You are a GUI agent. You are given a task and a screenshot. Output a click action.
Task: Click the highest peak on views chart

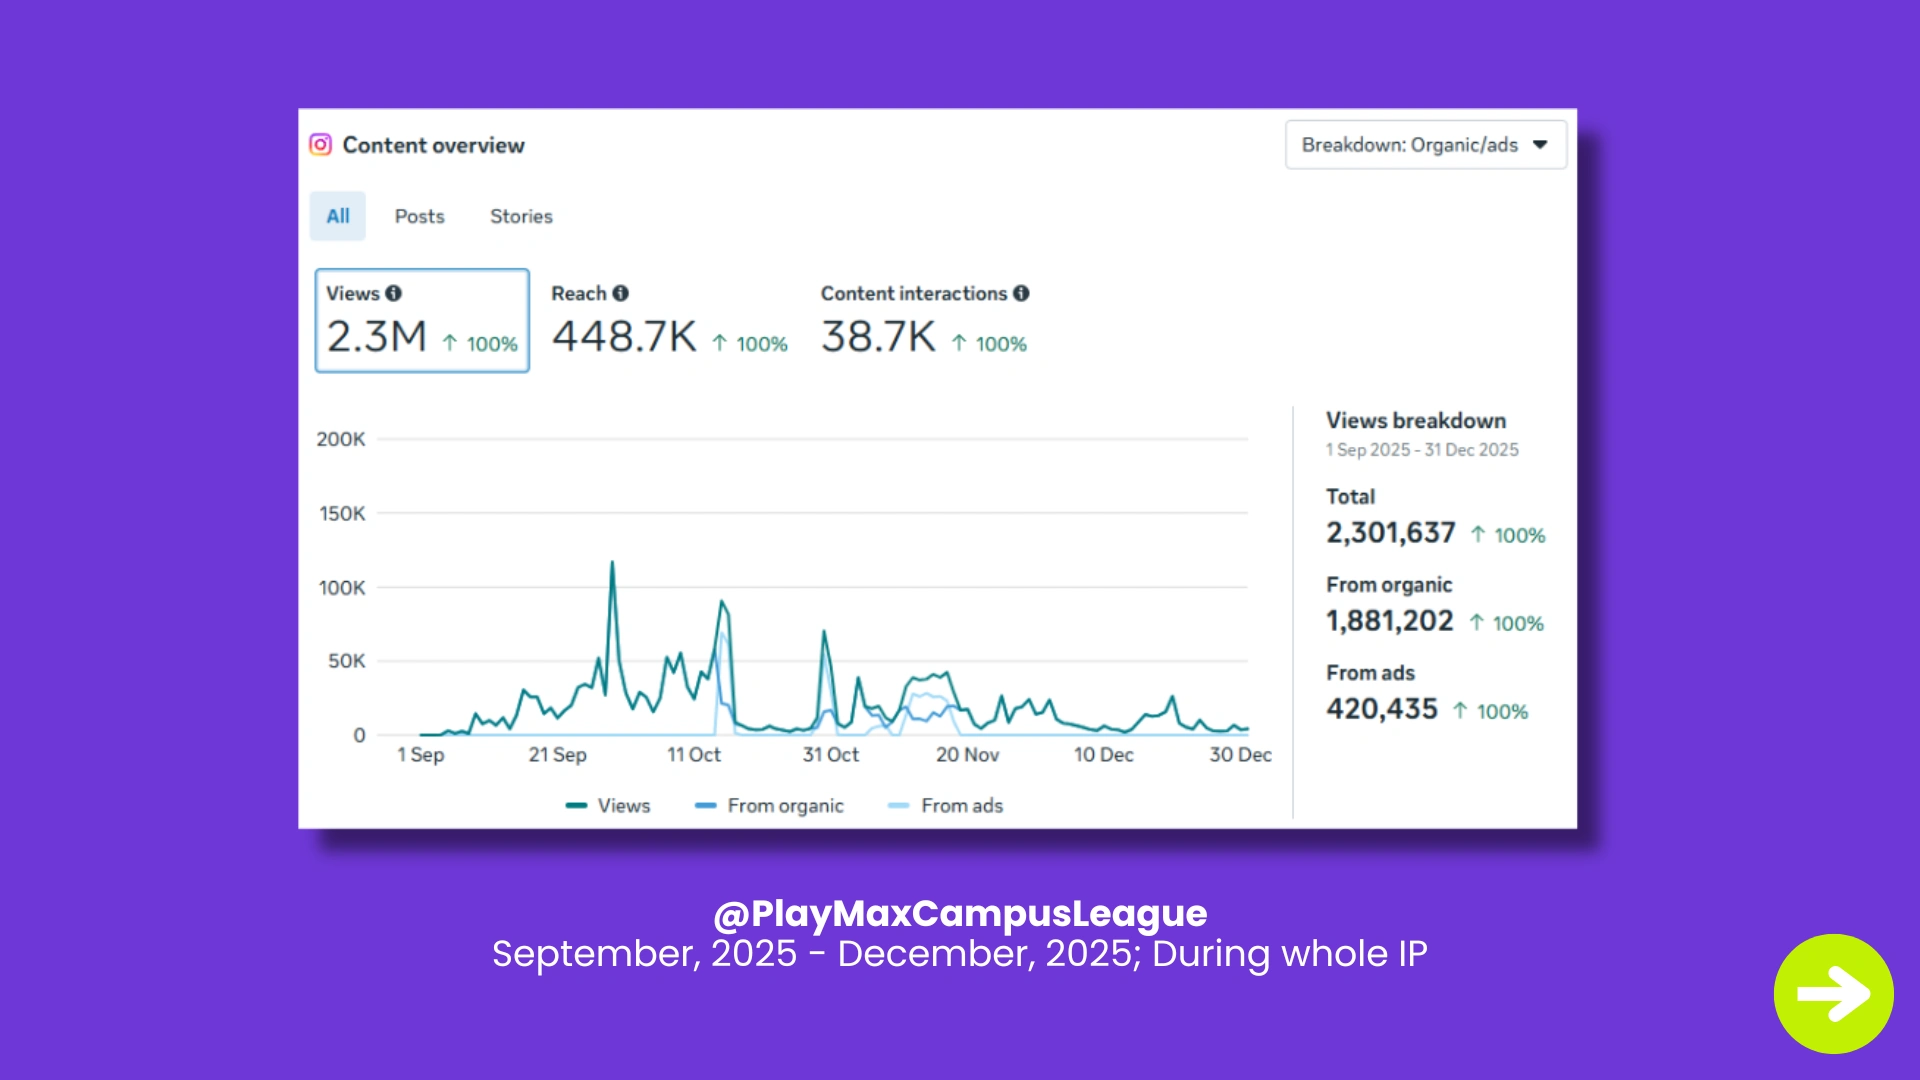[x=612, y=564]
